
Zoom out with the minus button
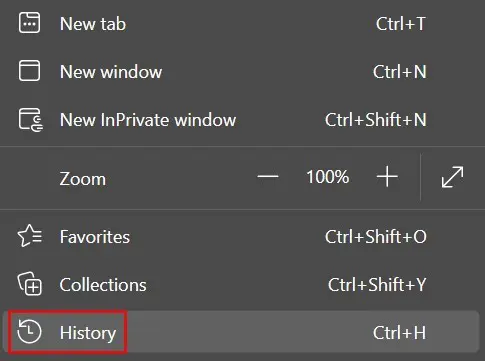tap(268, 177)
